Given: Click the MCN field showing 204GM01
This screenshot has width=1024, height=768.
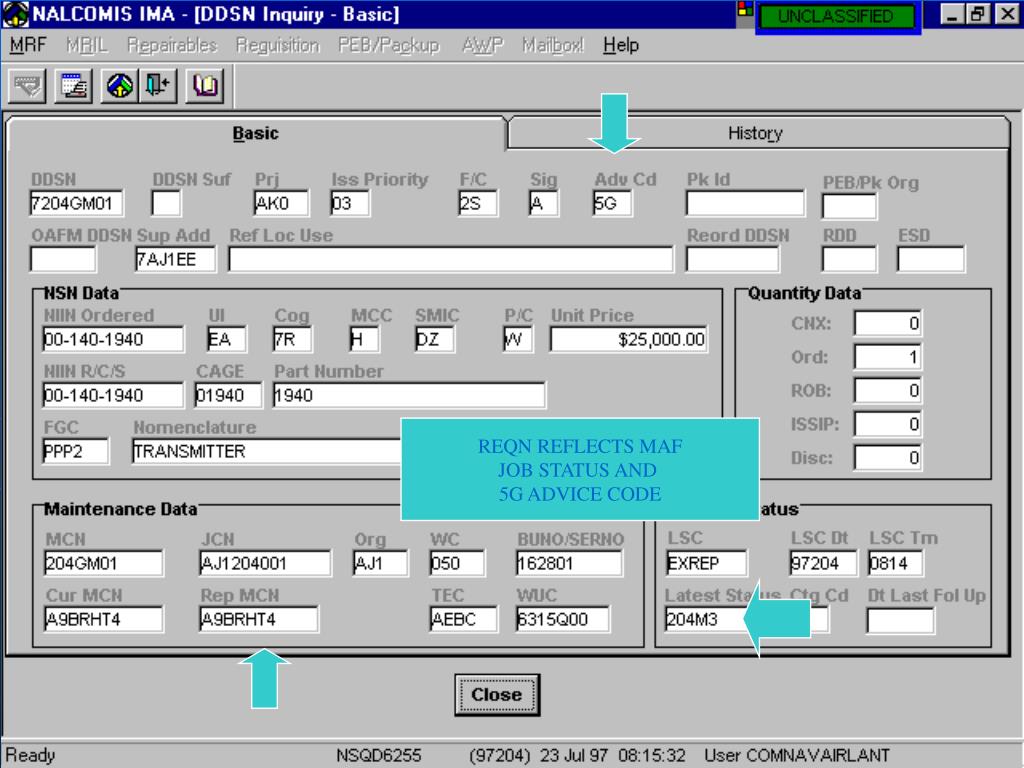Looking at the screenshot, I should [x=103, y=564].
